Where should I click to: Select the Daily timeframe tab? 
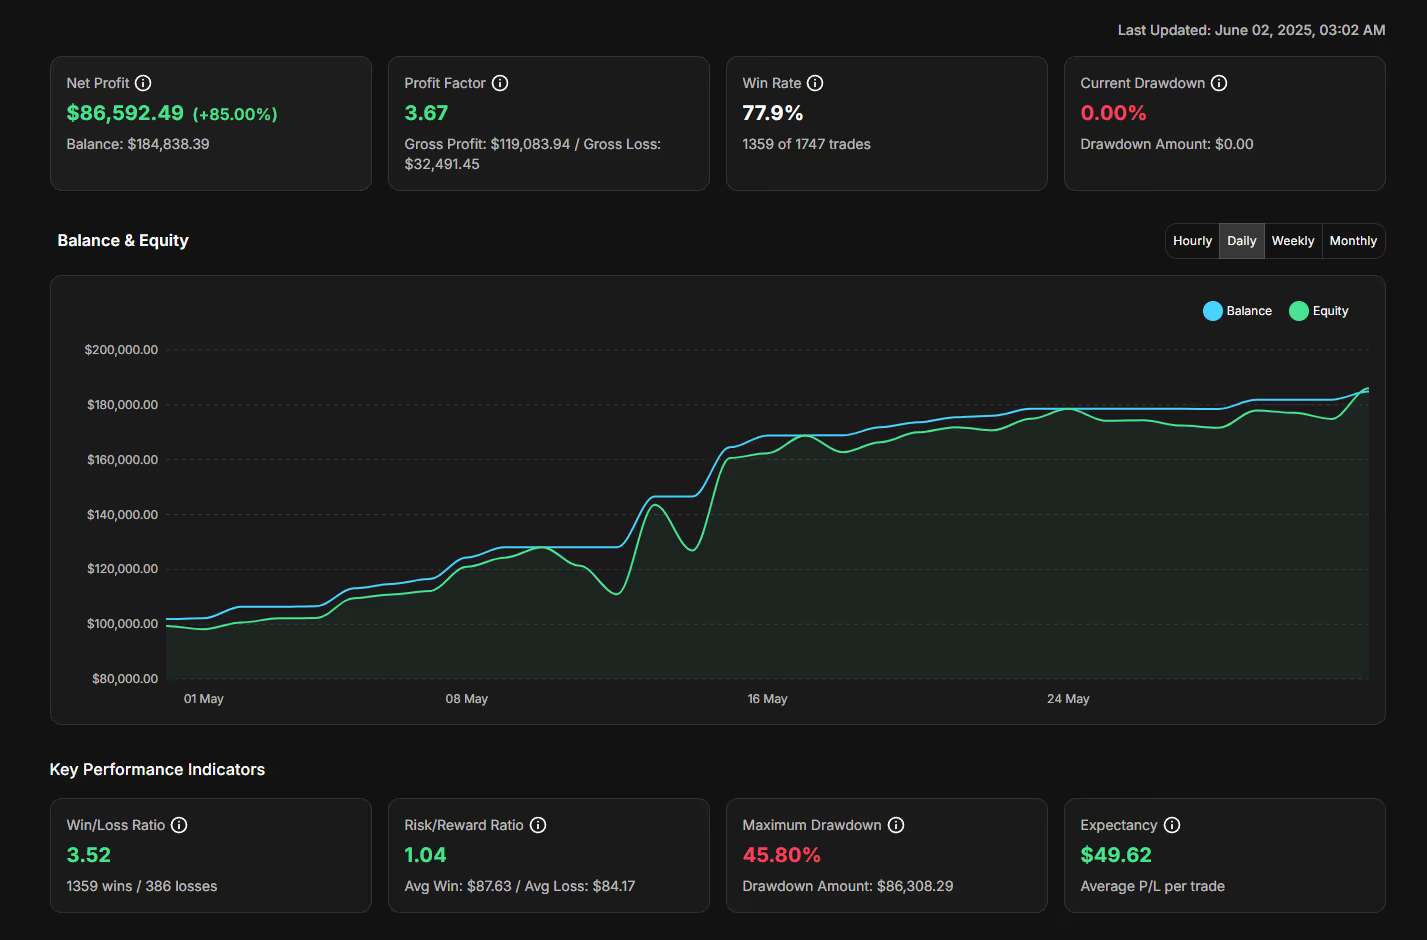1241,241
